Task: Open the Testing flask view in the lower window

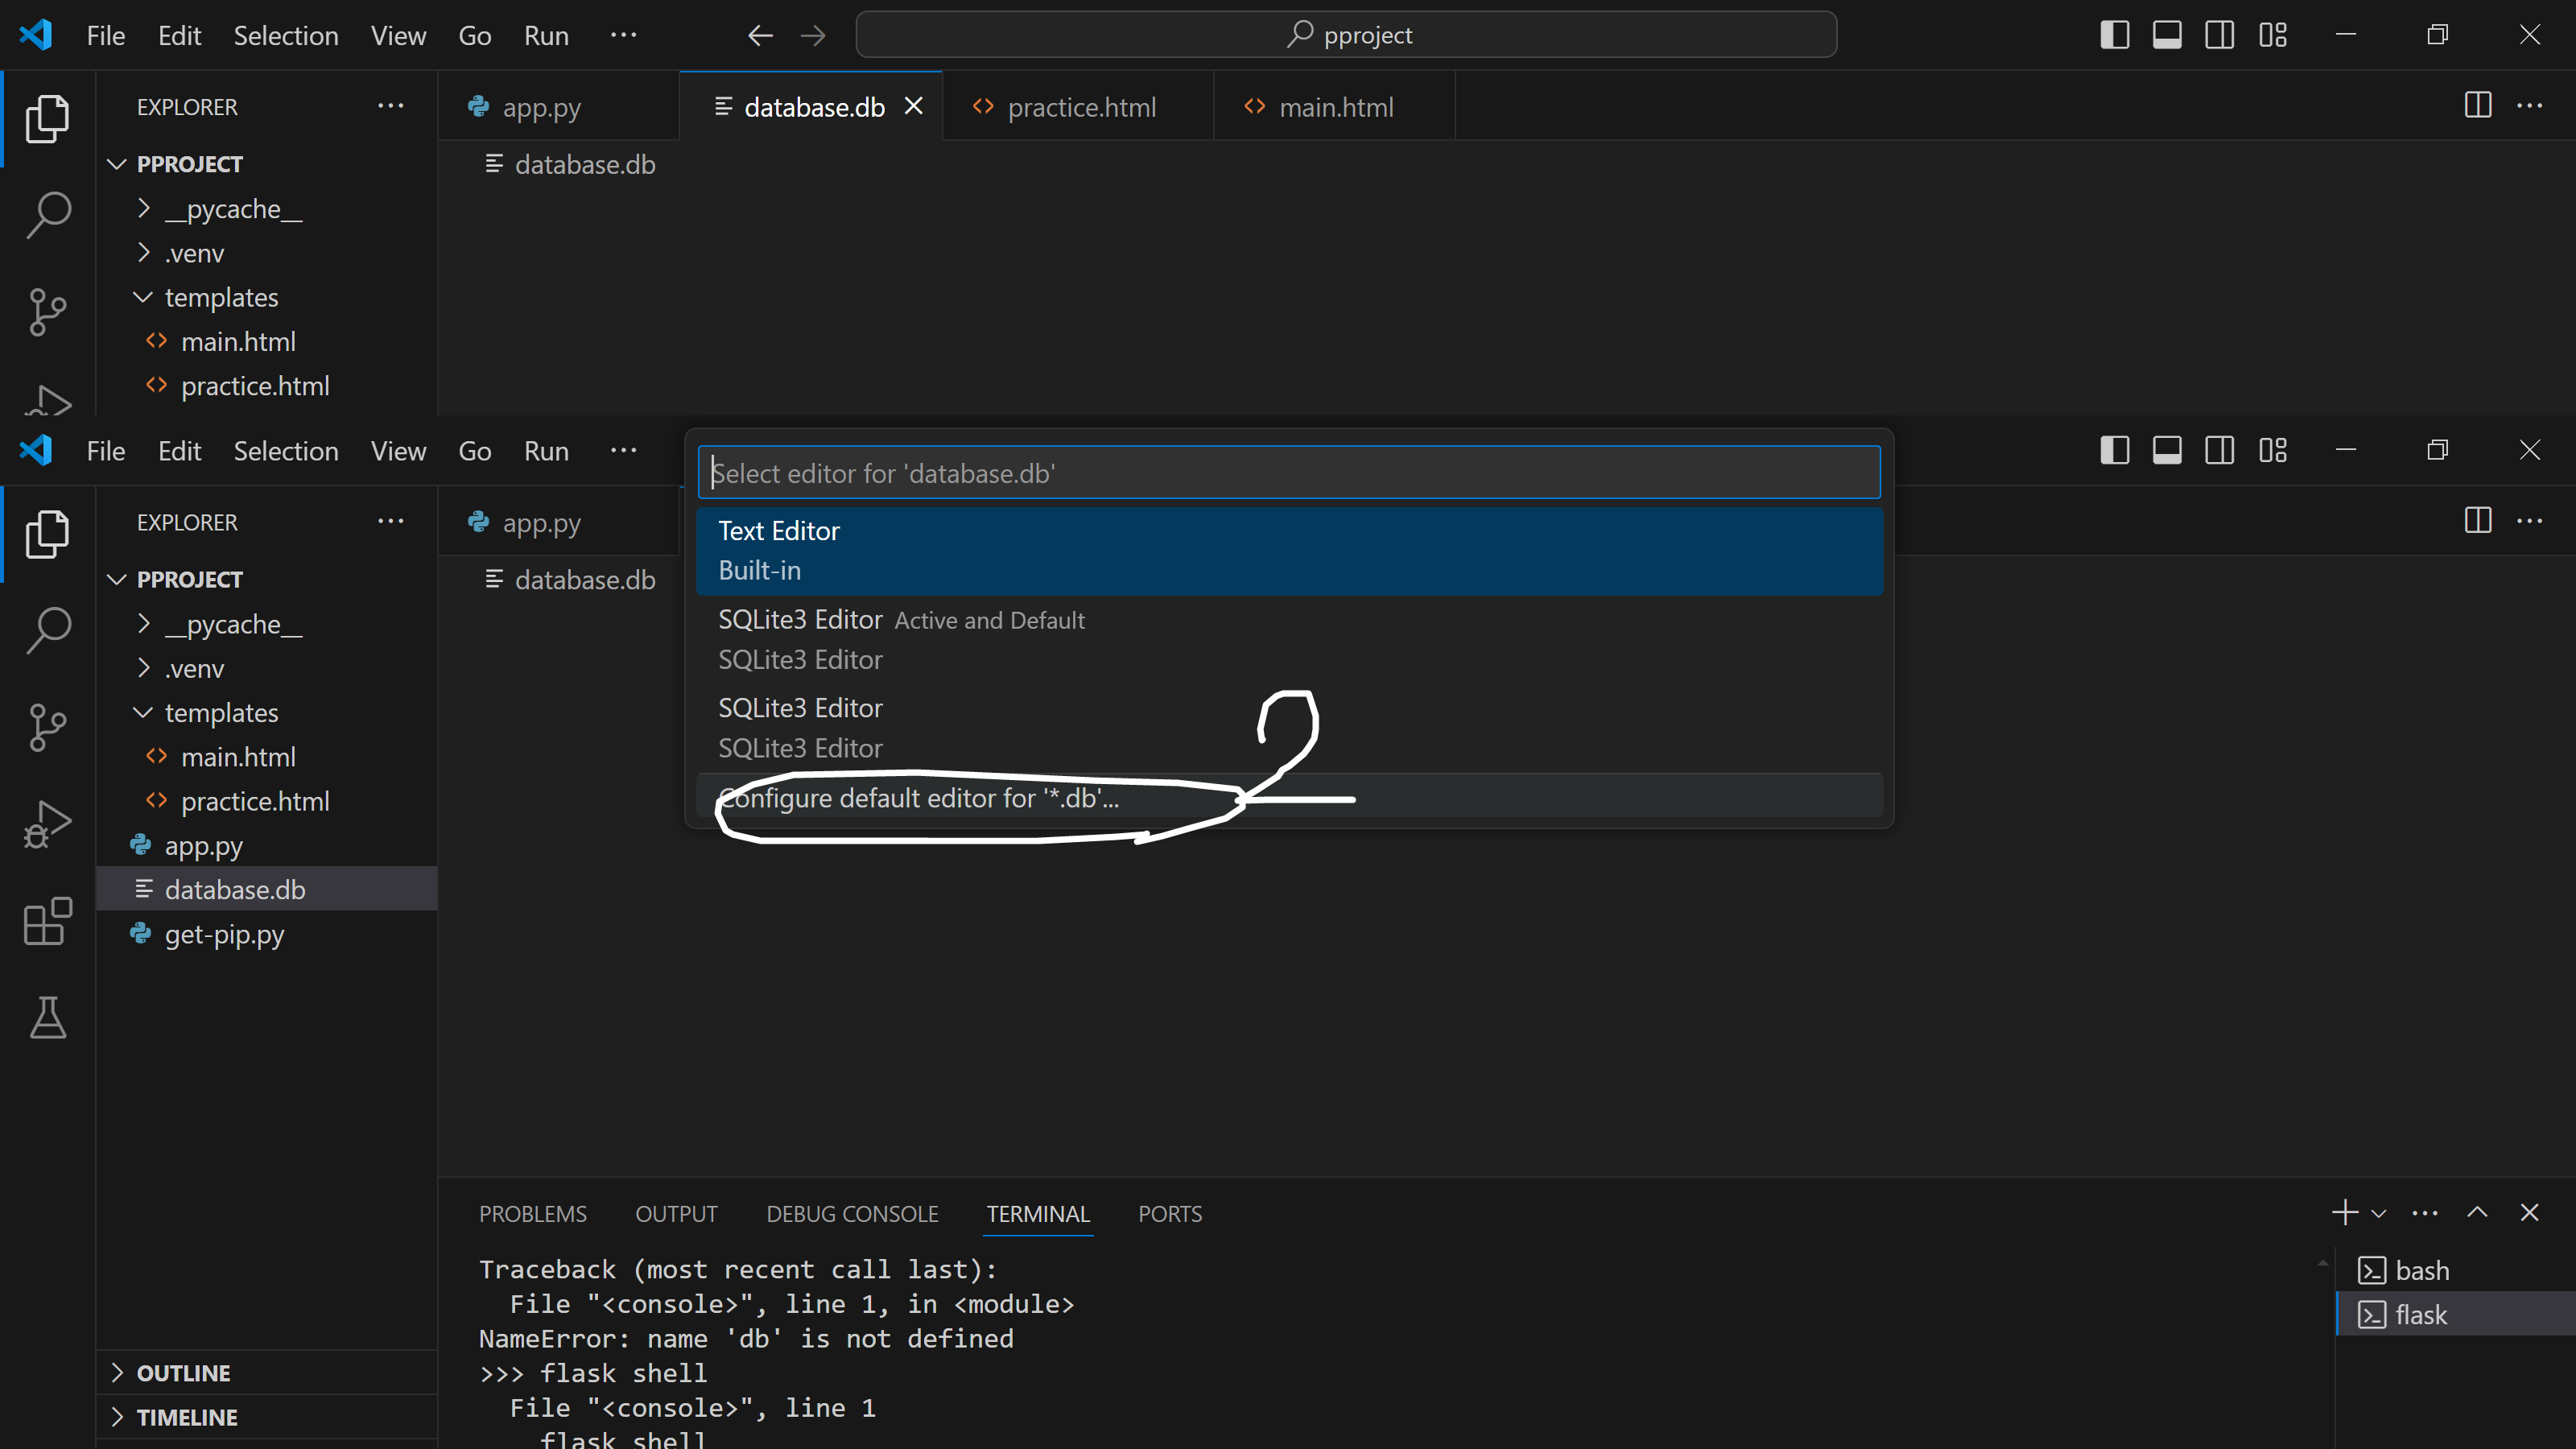Action: (x=47, y=1018)
